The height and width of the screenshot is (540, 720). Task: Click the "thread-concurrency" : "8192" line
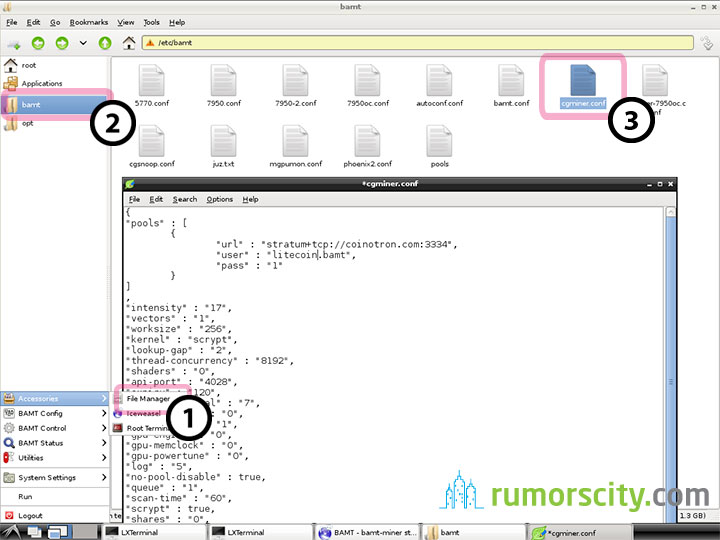click(210, 361)
